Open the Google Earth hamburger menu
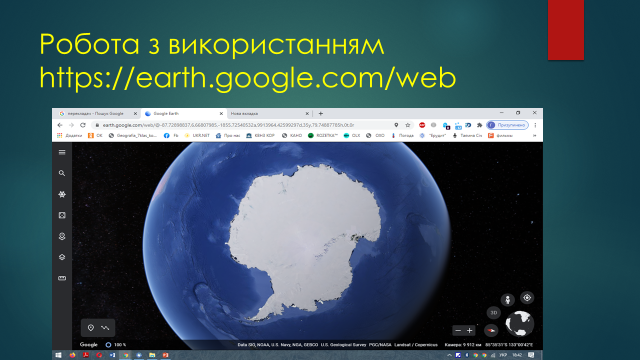 [x=62, y=152]
